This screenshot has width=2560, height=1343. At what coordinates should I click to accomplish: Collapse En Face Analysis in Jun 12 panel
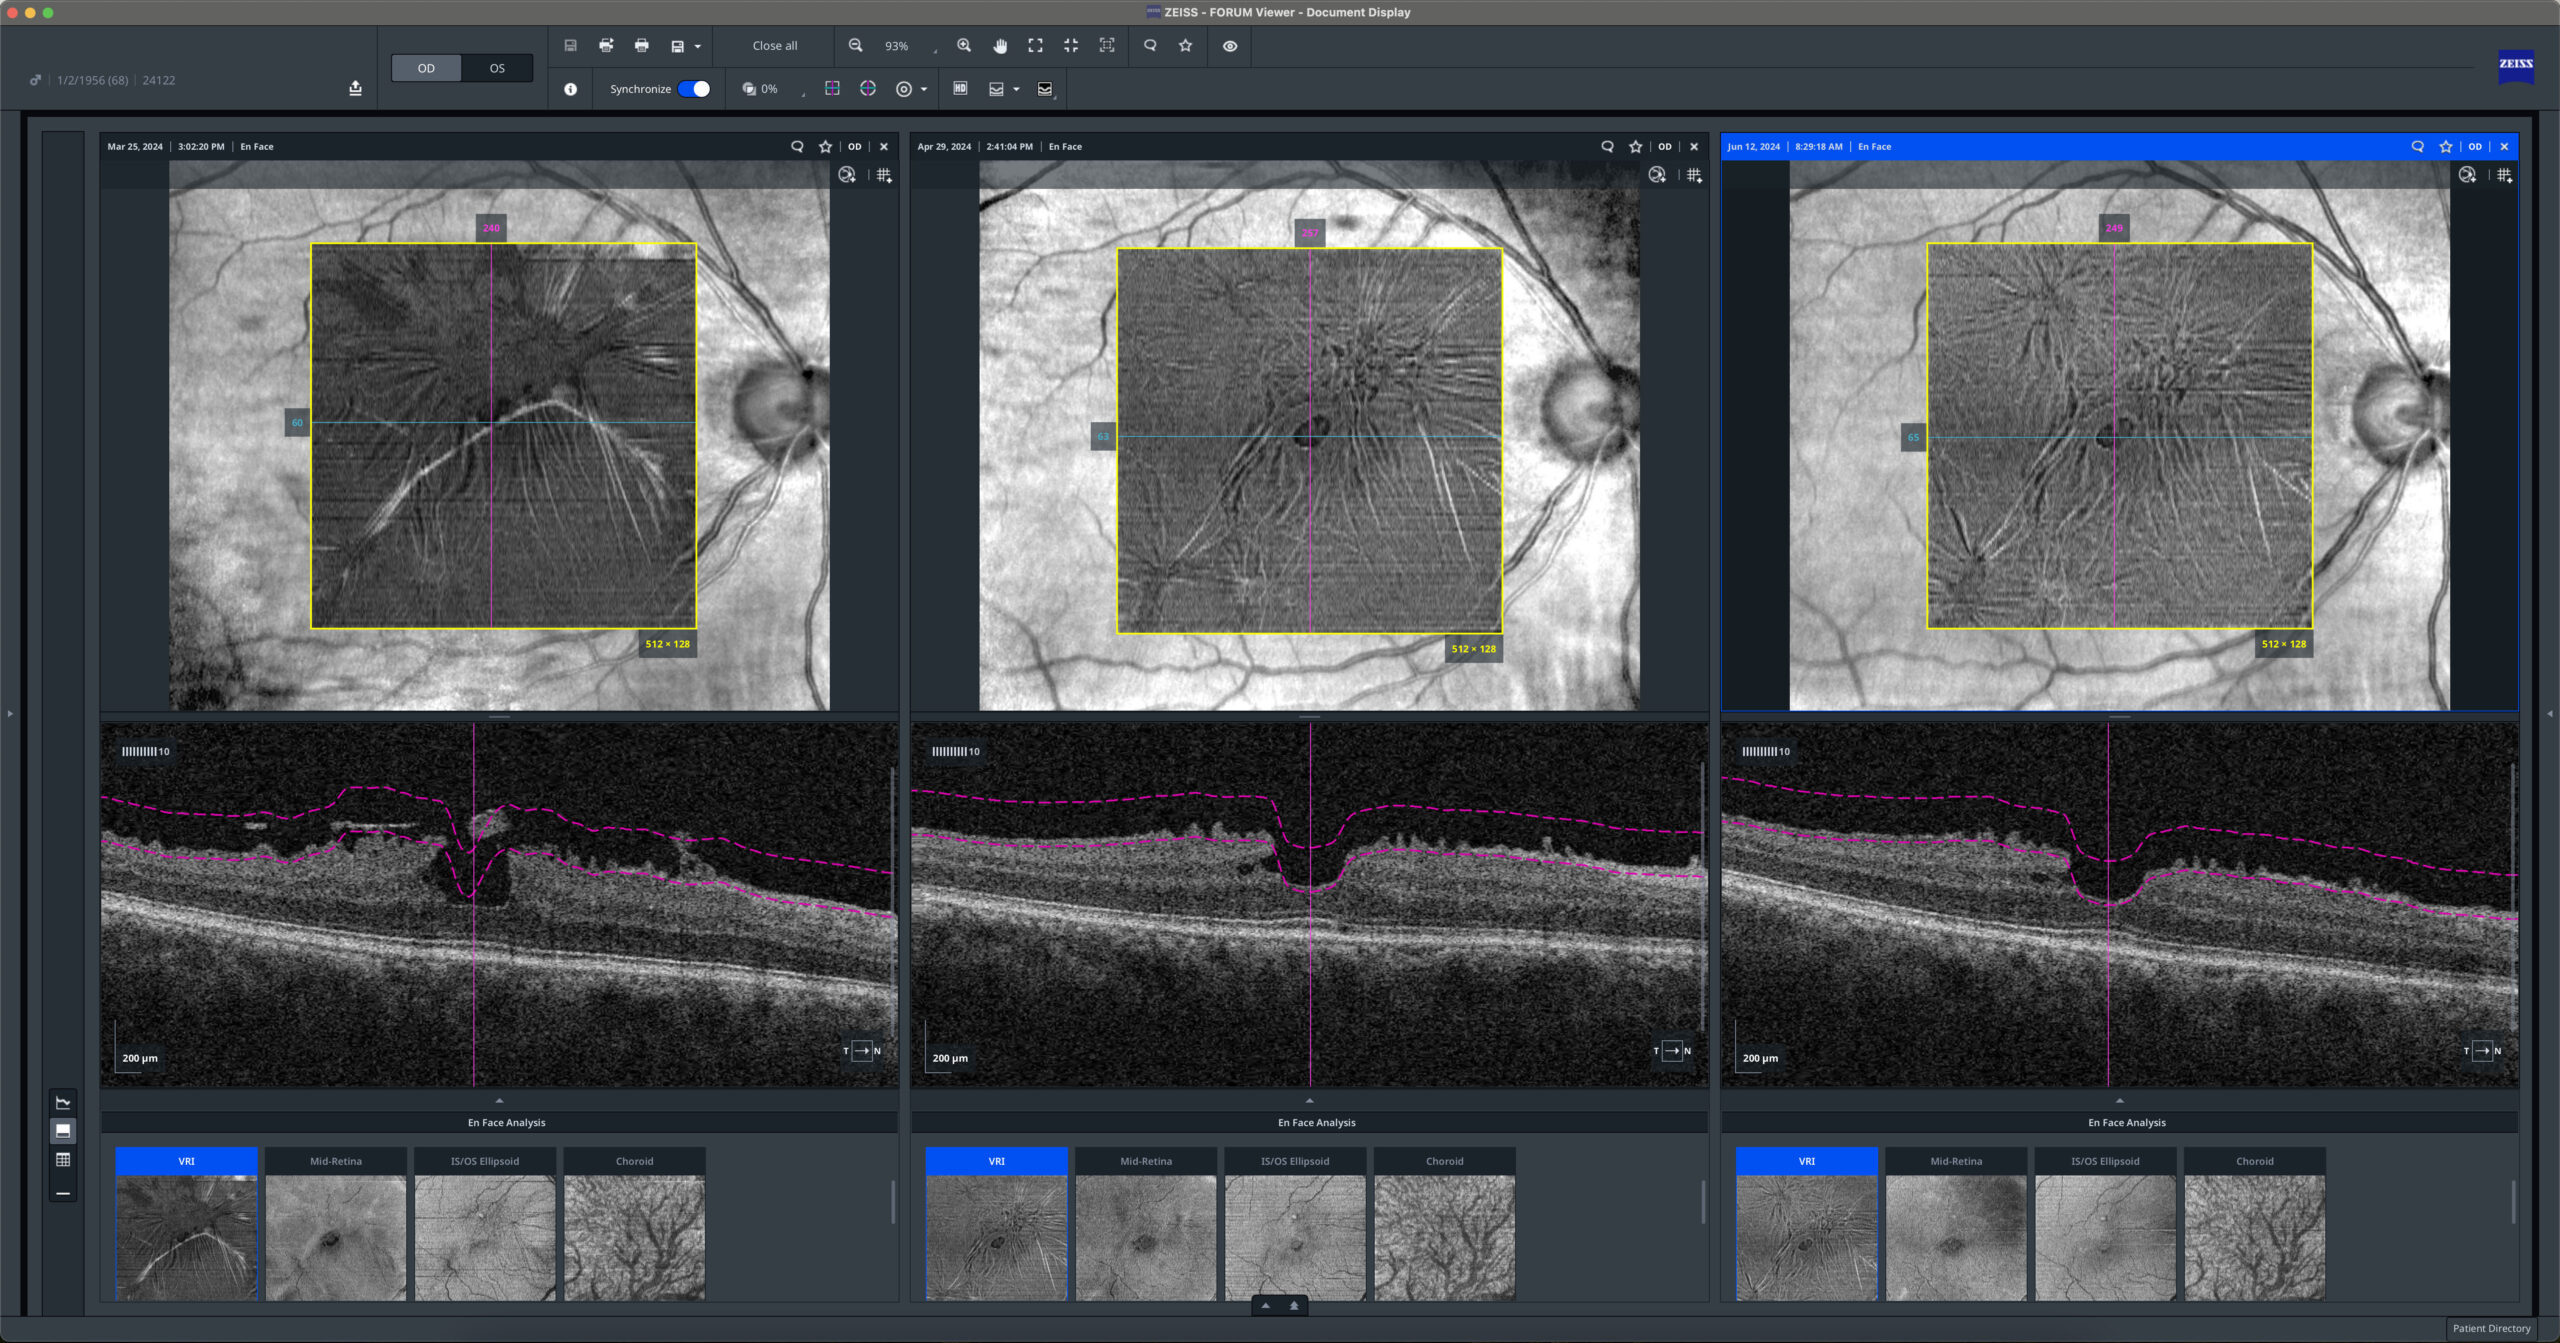pos(2119,1100)
